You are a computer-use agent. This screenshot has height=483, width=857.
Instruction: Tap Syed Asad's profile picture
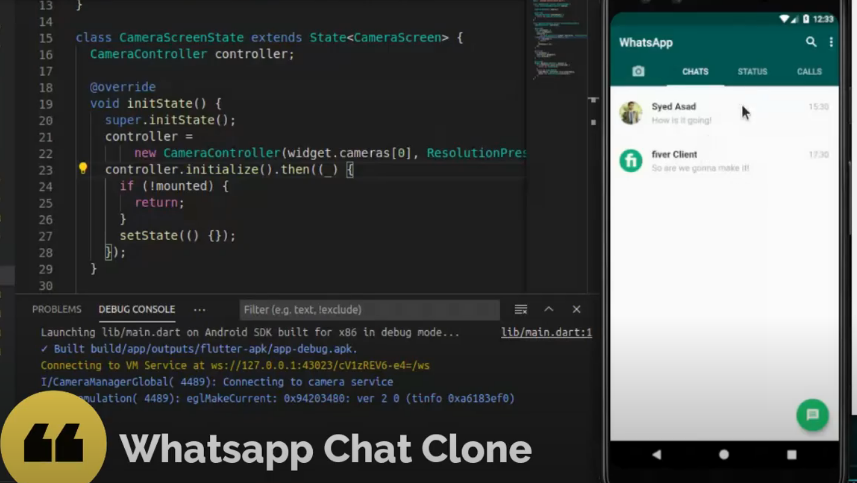coord(631,113)
